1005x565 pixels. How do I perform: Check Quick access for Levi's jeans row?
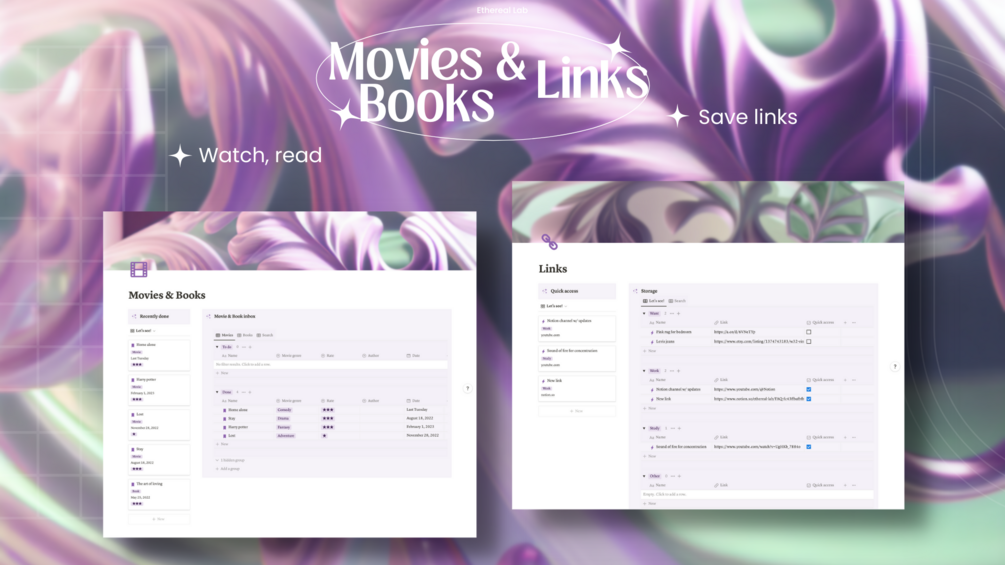click(808, 341)
